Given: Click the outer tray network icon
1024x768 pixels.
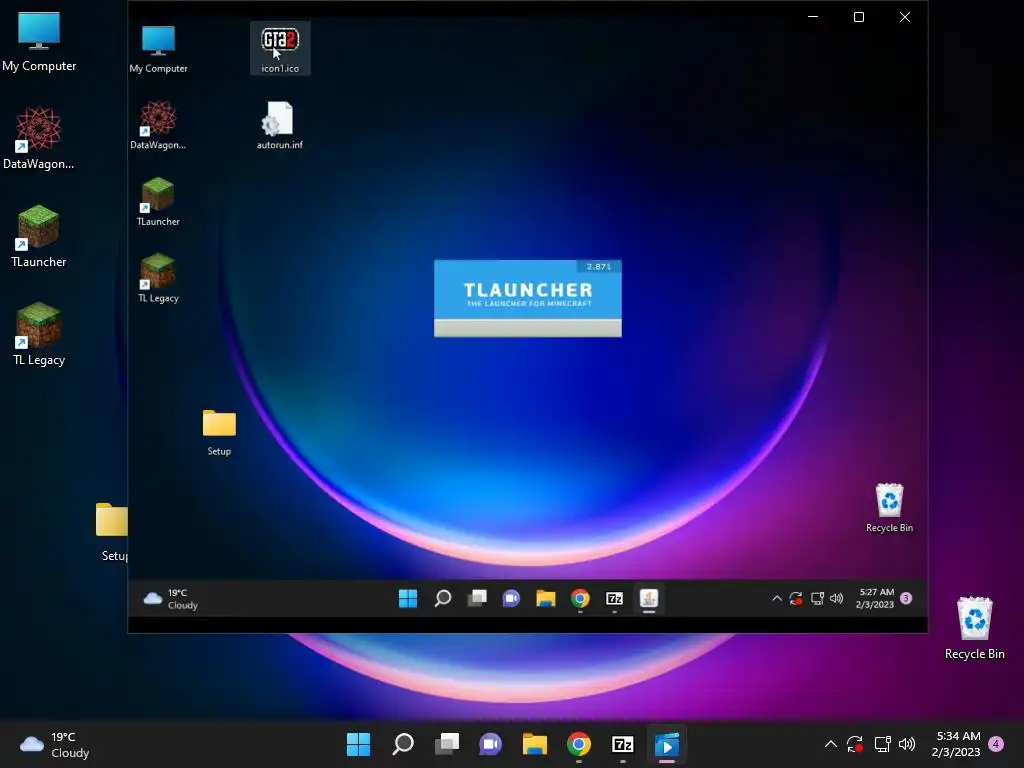Looking at the screenshot, I should click(882, 744).
